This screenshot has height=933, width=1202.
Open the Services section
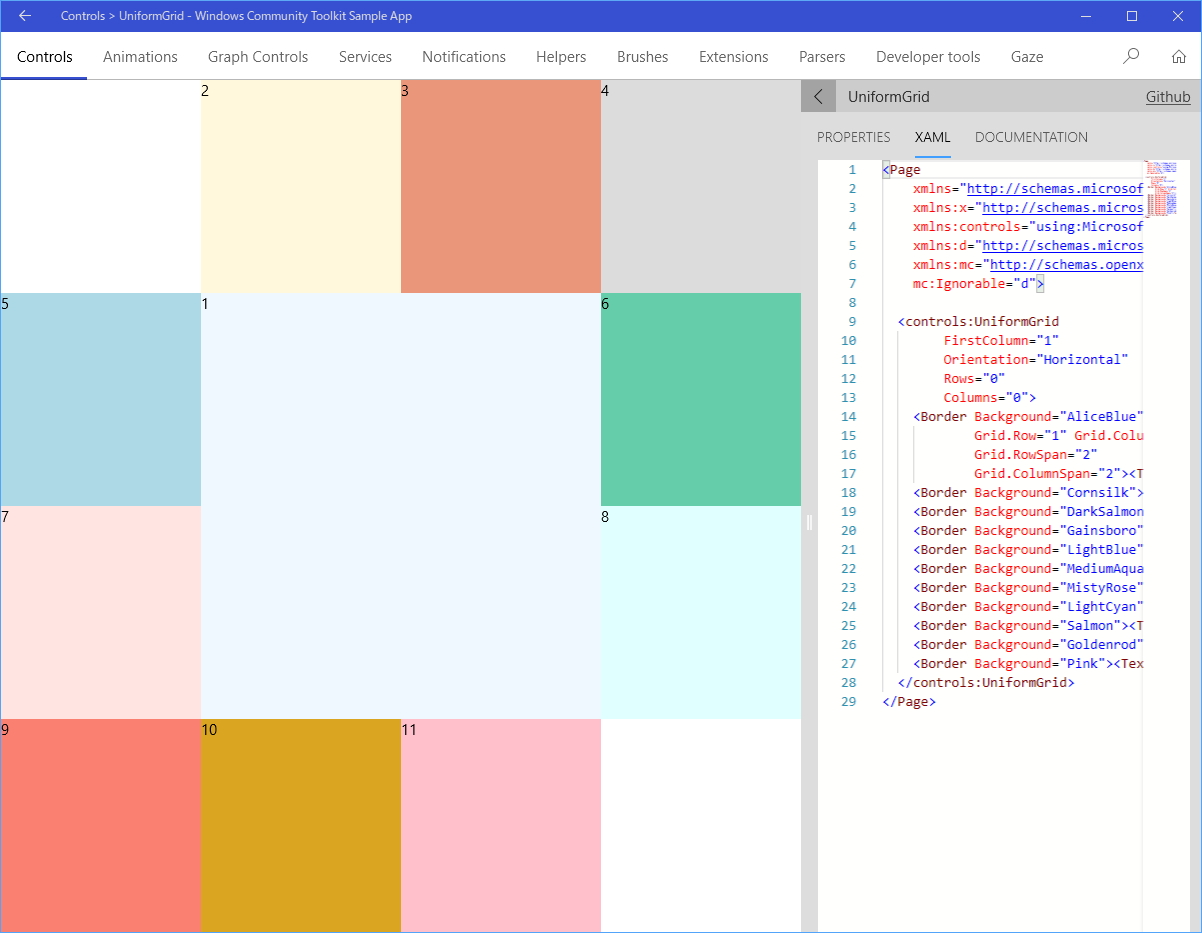[x=365, y=57]
